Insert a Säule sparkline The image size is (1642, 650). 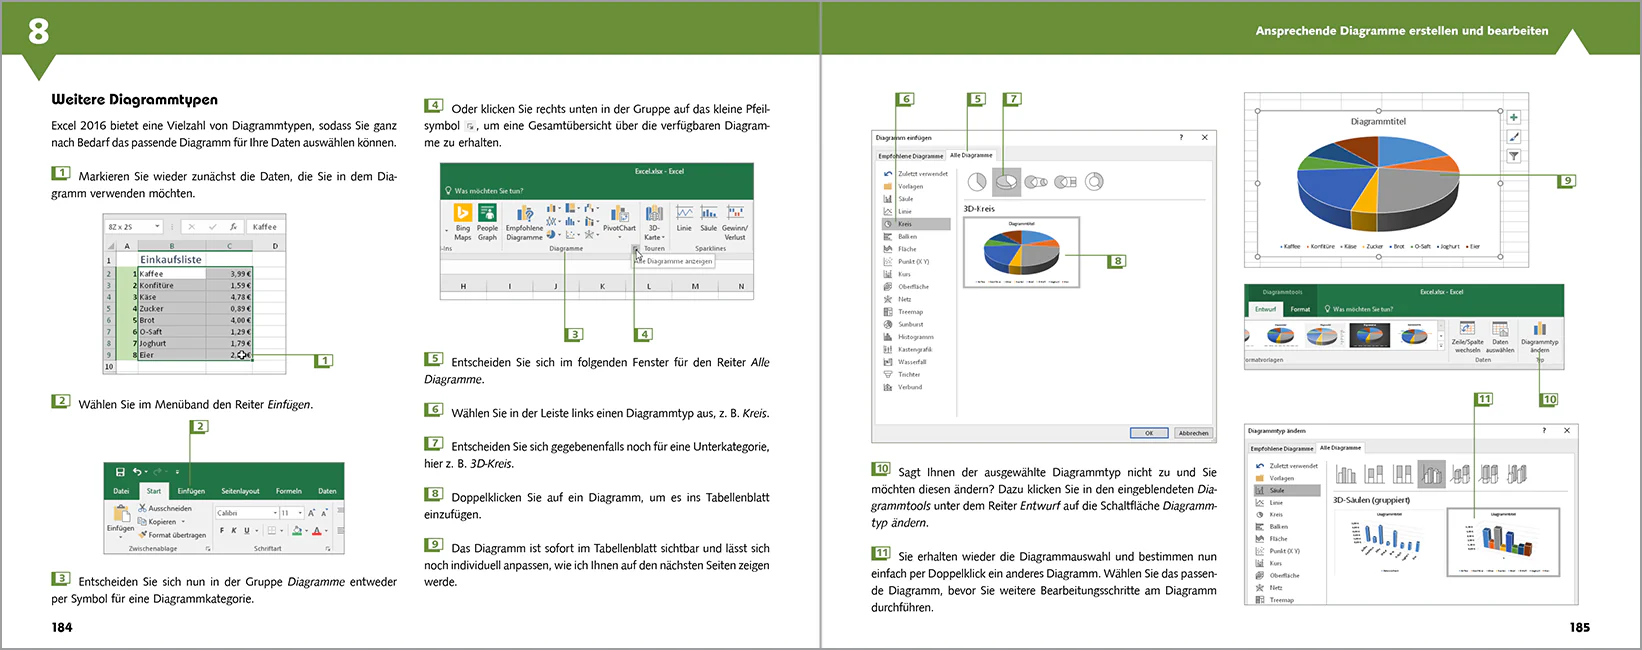pos(708,218)
